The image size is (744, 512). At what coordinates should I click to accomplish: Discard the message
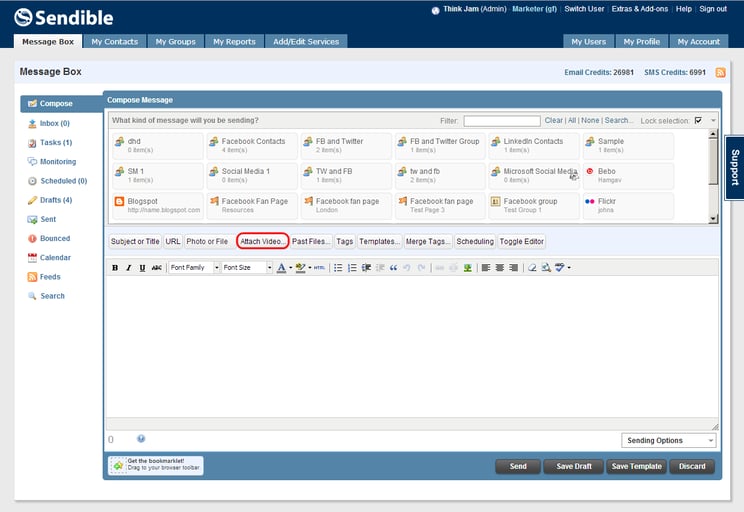[x=692, y=466]
